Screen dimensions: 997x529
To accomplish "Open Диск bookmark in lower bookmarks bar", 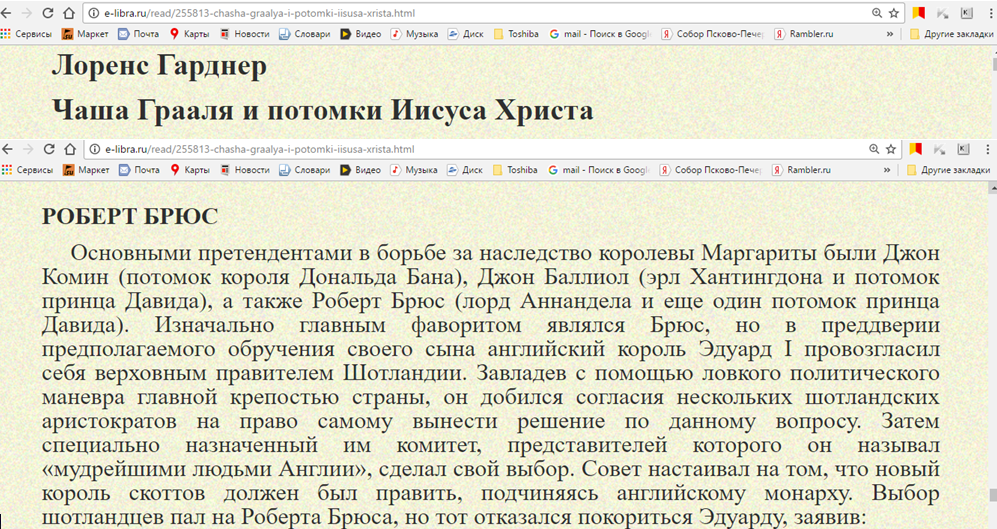I will 465,170.
